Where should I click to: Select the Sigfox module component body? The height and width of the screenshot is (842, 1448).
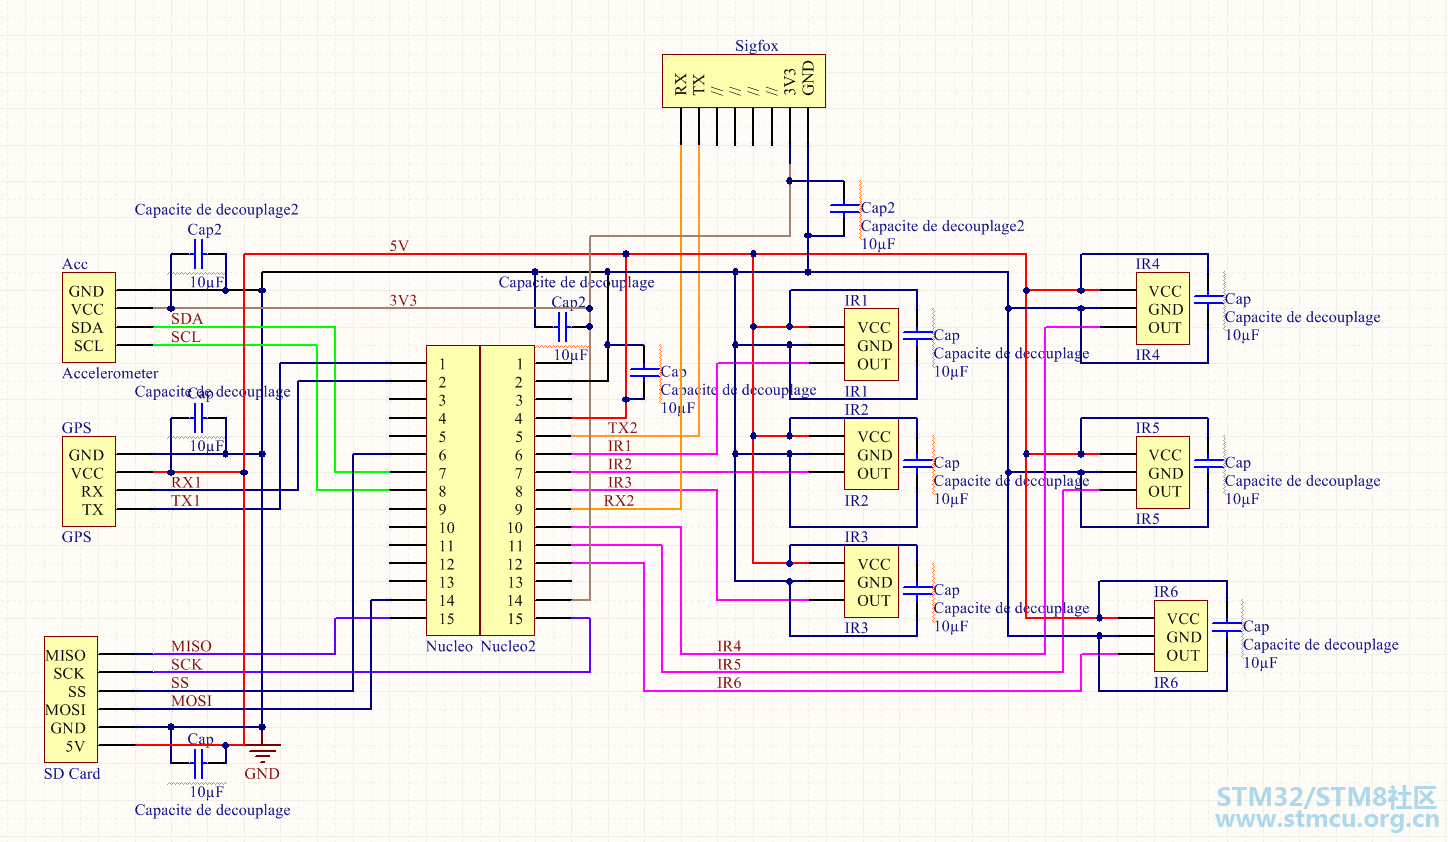(744, 81)
